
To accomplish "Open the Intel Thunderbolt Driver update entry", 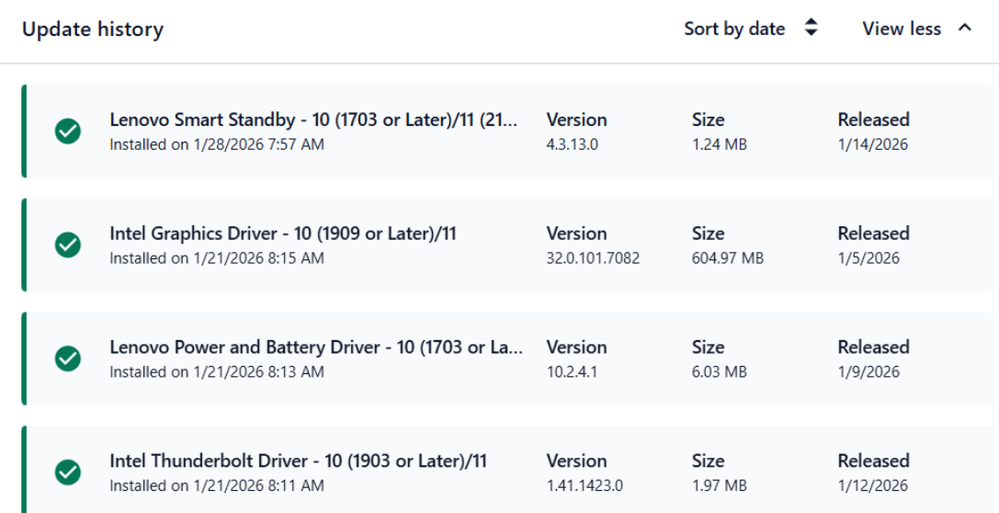I will 298,462.
